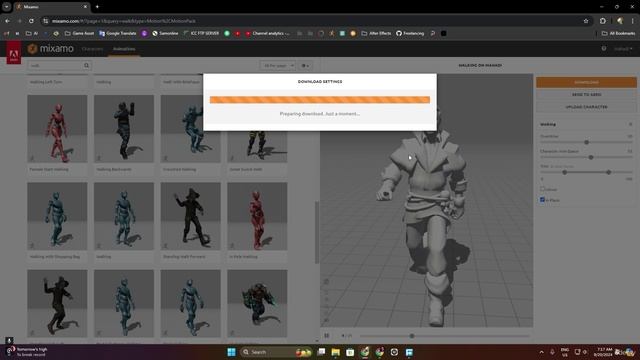Open the browser extensions icon

pyautogui.click(x=603, y=21)
